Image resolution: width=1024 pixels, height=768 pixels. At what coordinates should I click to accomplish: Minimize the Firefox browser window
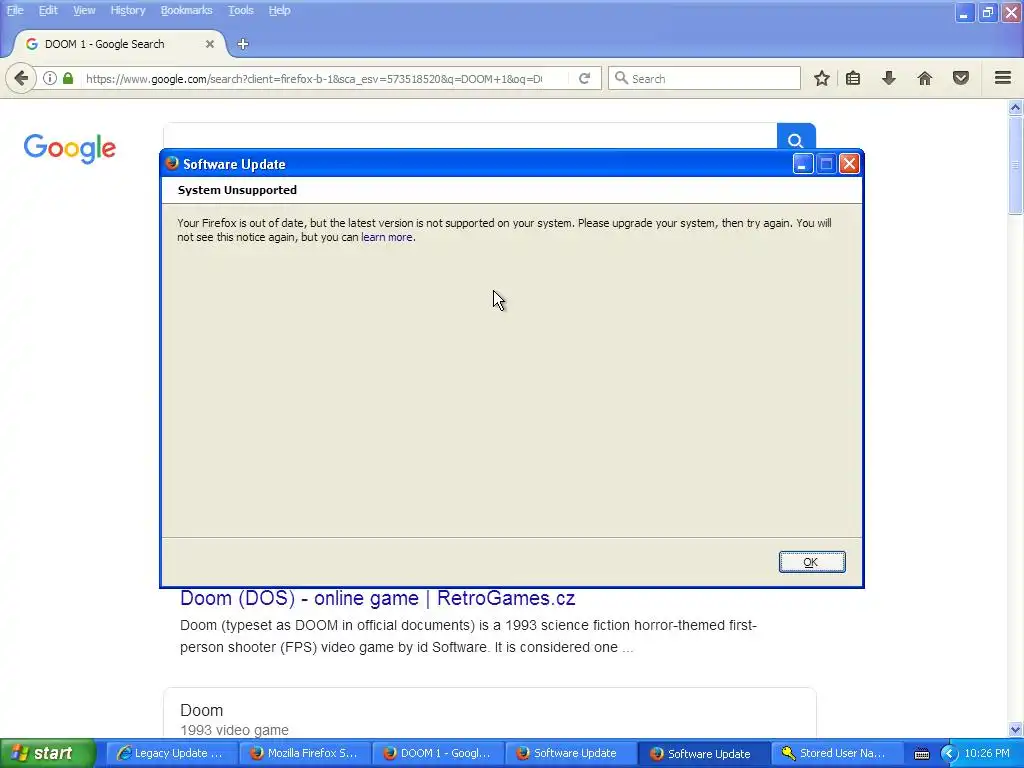tap(964, 12)
